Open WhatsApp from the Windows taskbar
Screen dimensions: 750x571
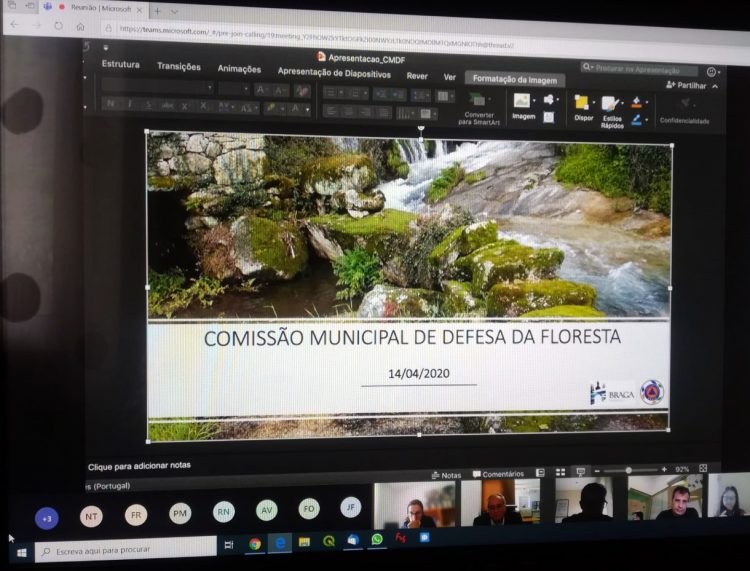(x=377, y=540)
